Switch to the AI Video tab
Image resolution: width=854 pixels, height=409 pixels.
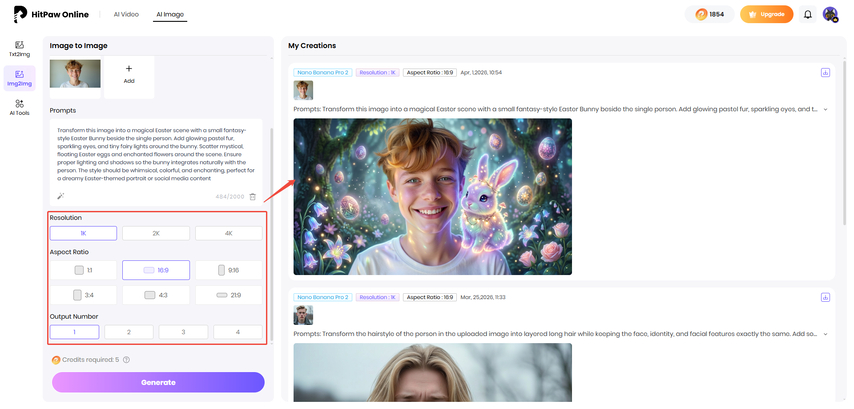tap(126, 15)
